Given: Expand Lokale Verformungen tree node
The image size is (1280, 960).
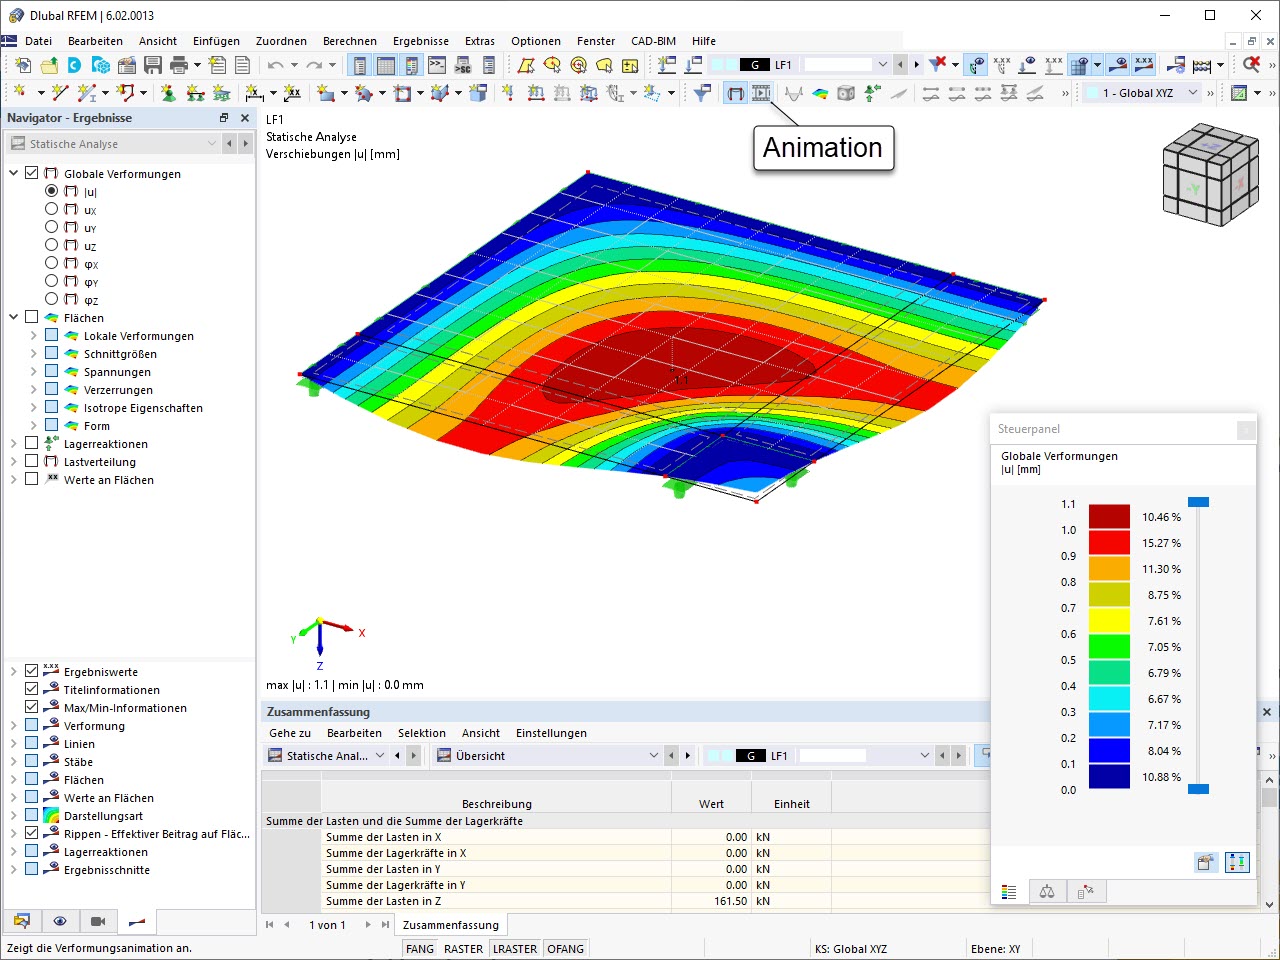Looking at the screenshot, I should [x=34, y=335].
